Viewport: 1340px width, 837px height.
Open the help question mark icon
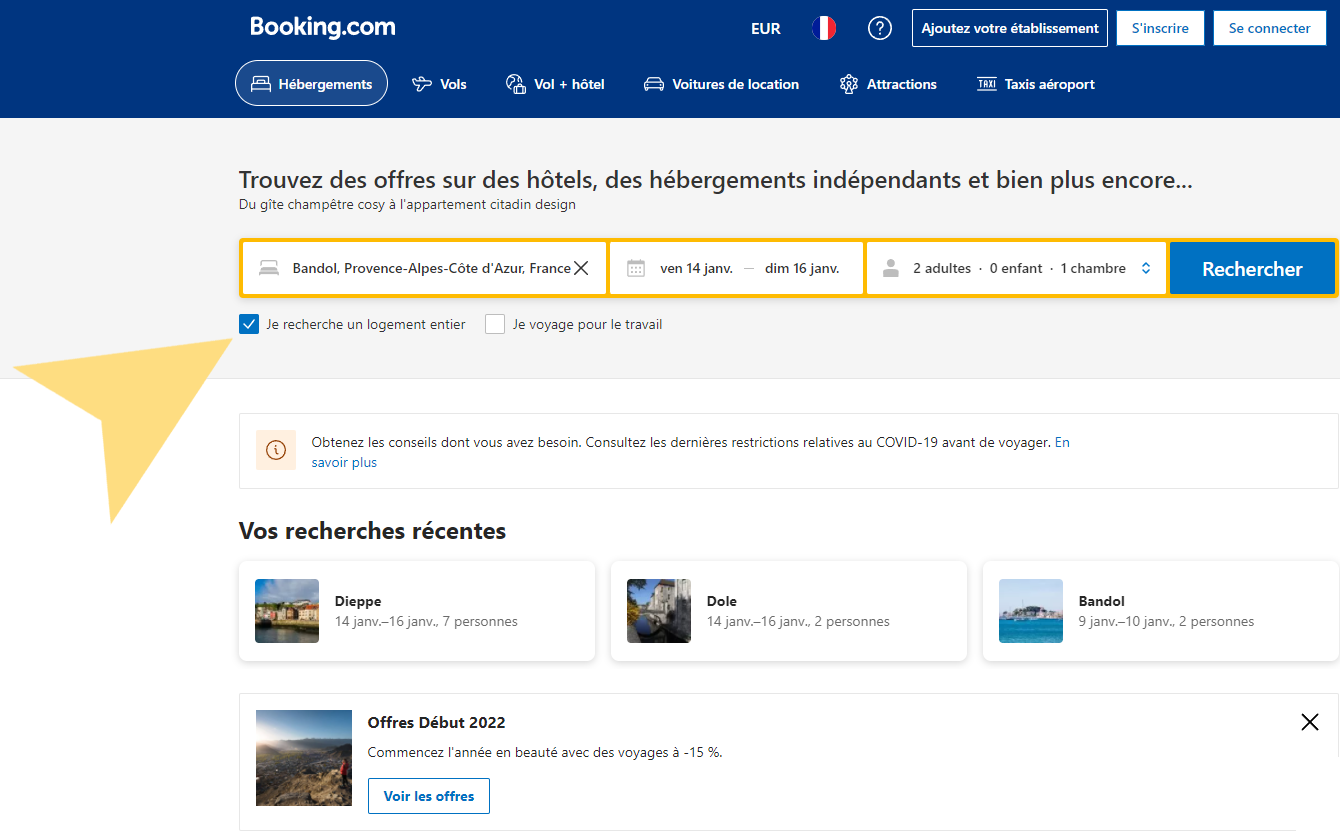(879, 28)
